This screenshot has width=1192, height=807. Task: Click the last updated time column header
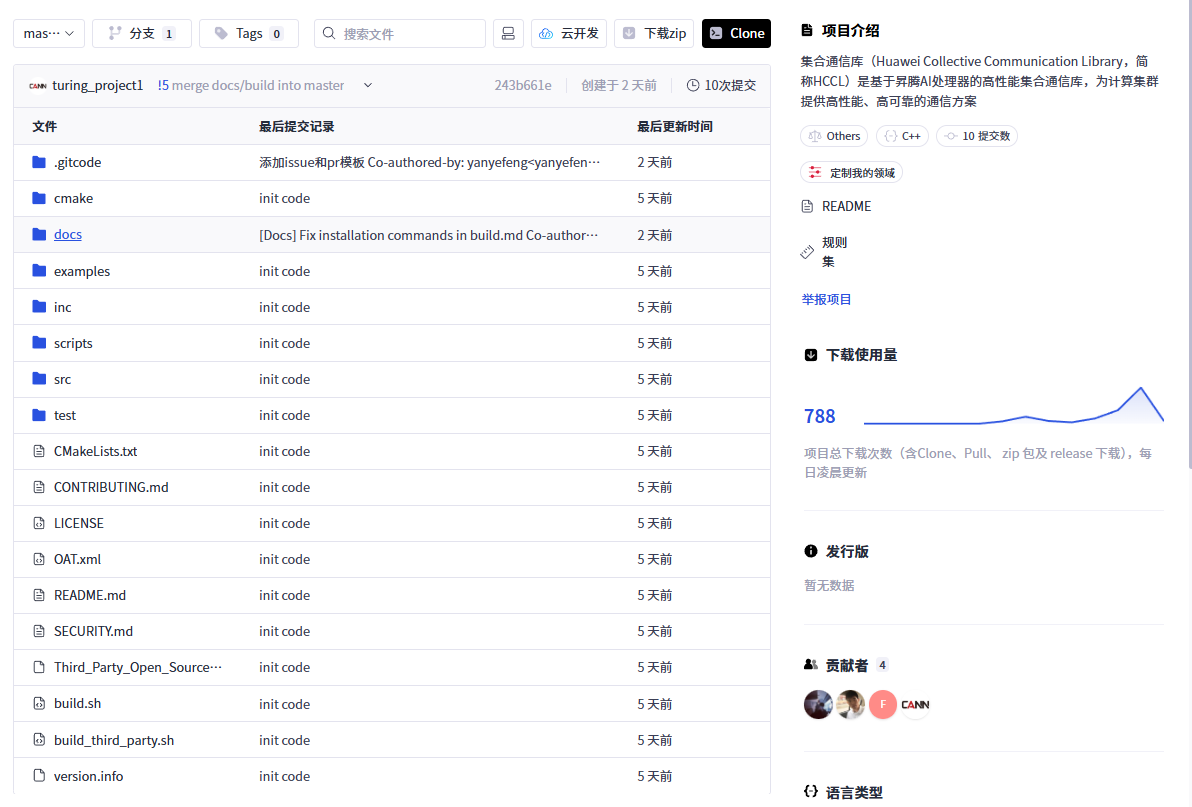click(675, 126)
